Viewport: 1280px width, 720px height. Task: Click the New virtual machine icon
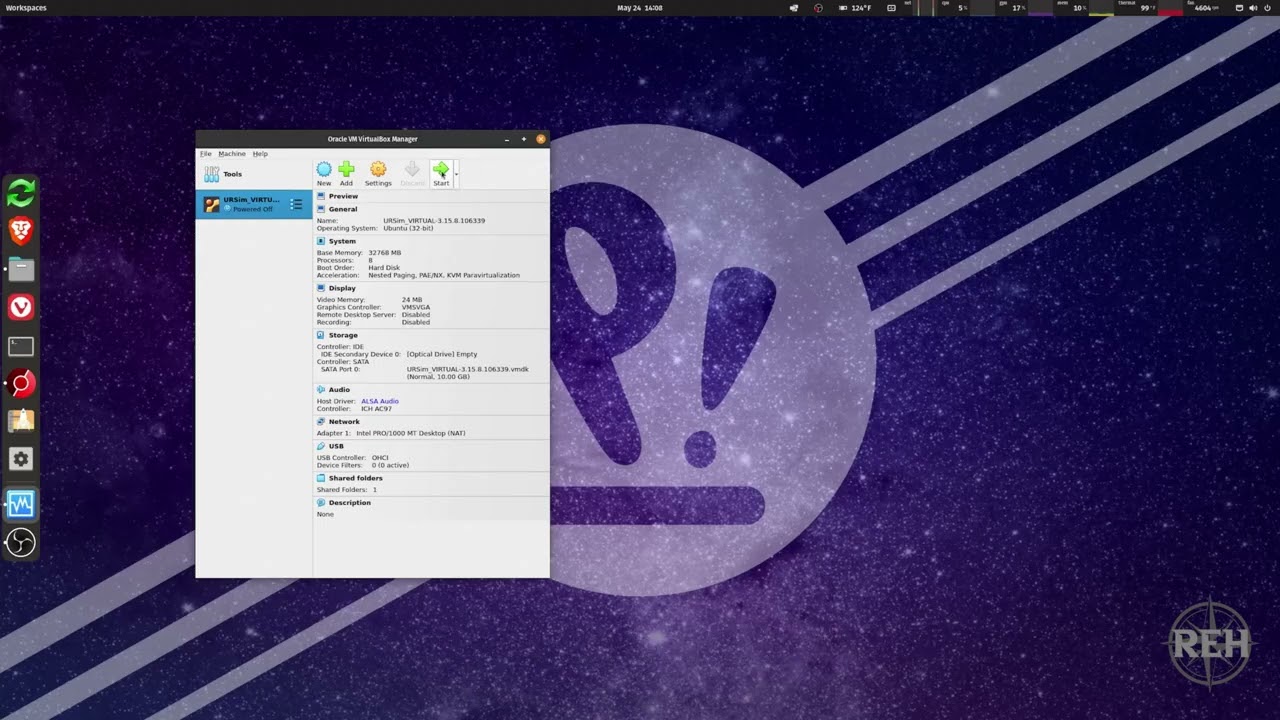pos(324,170)
